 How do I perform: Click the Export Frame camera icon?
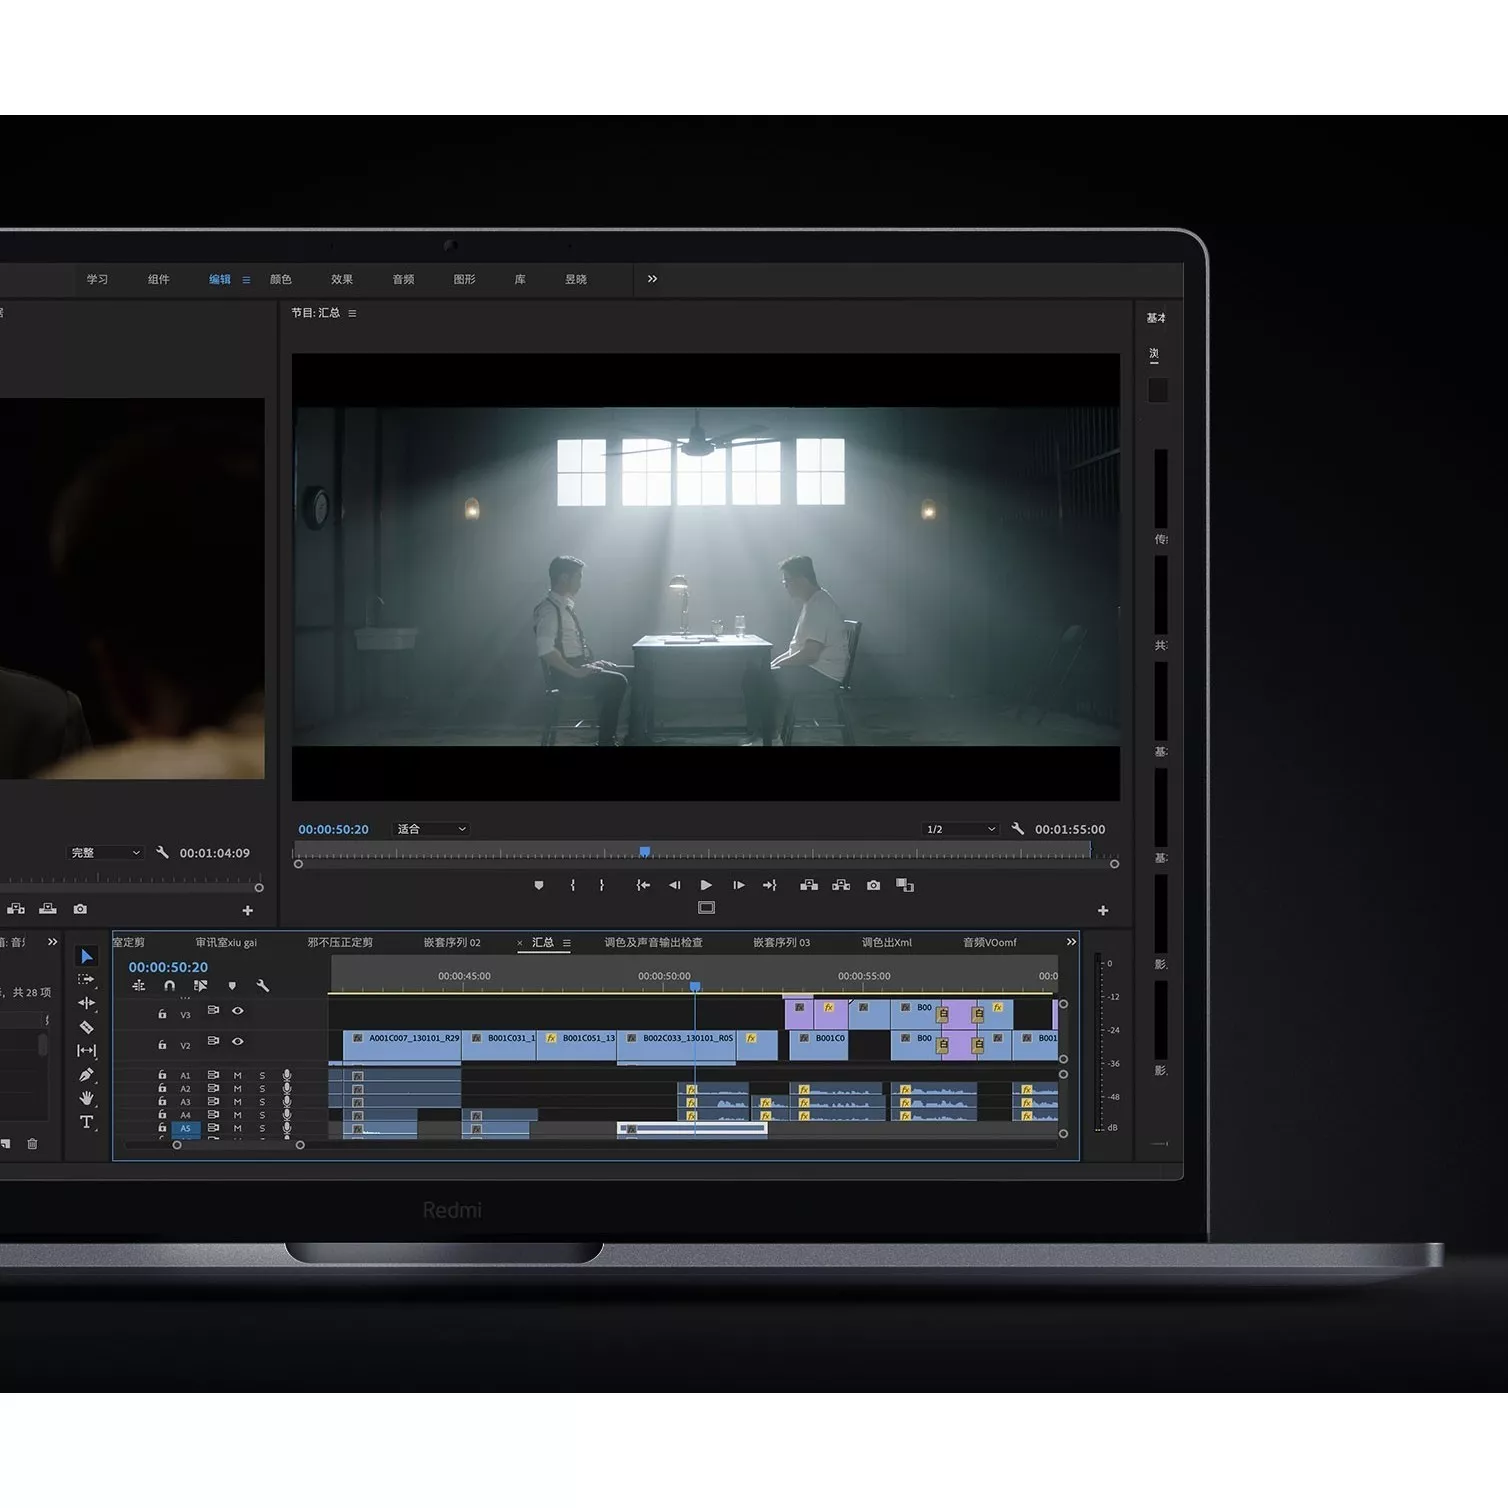(873, 885)
